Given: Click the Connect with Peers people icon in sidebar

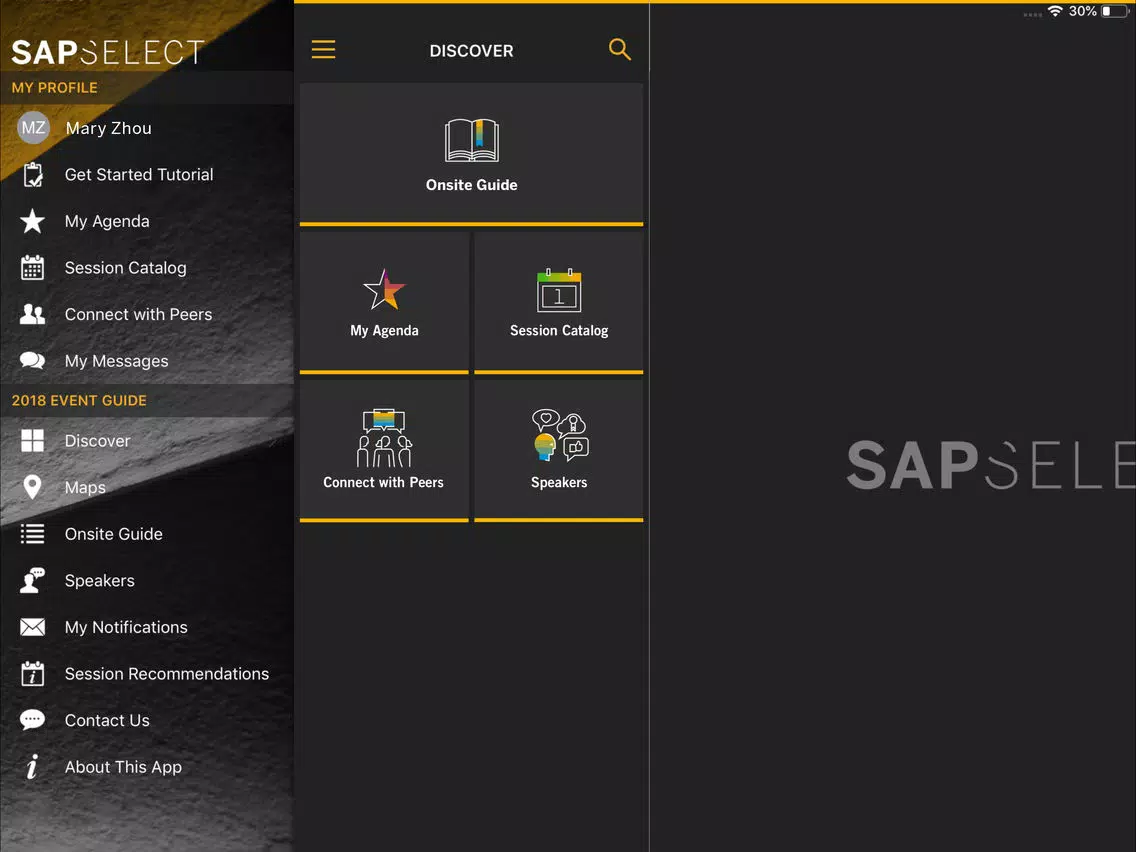Looking at the screenshot, I should (33, 314).
